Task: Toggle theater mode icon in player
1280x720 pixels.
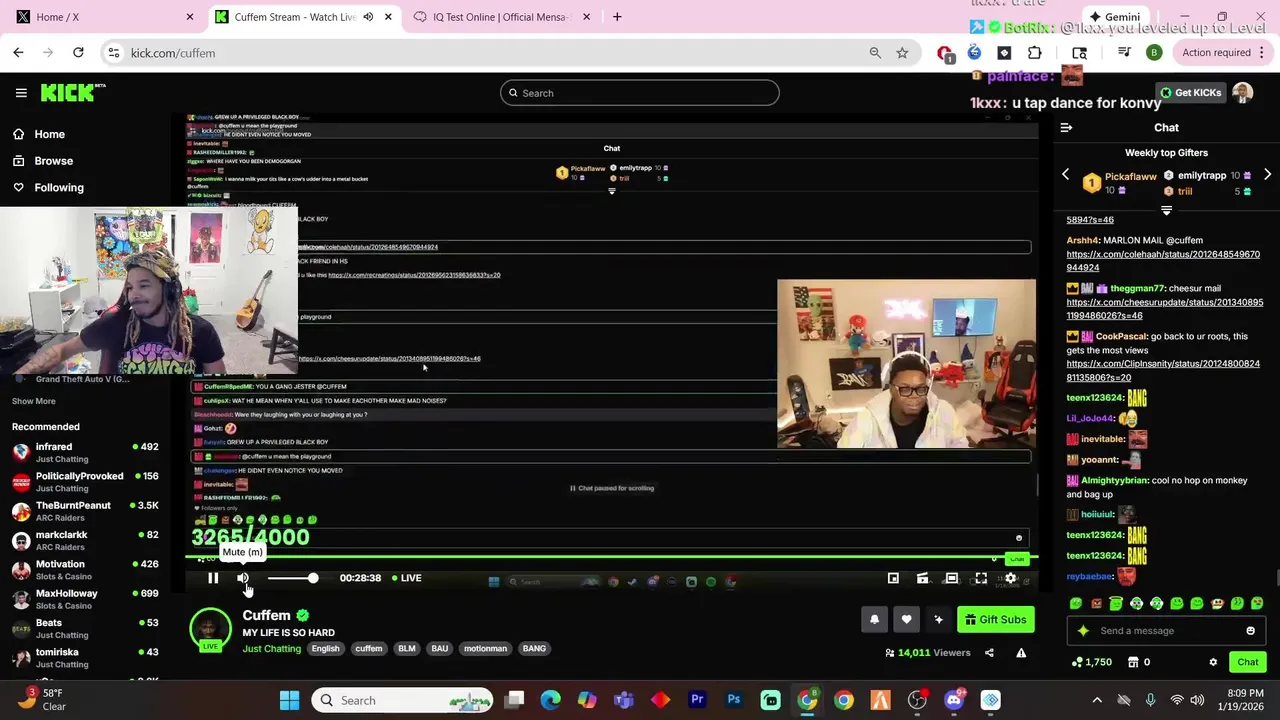Action: pos(952,578)
